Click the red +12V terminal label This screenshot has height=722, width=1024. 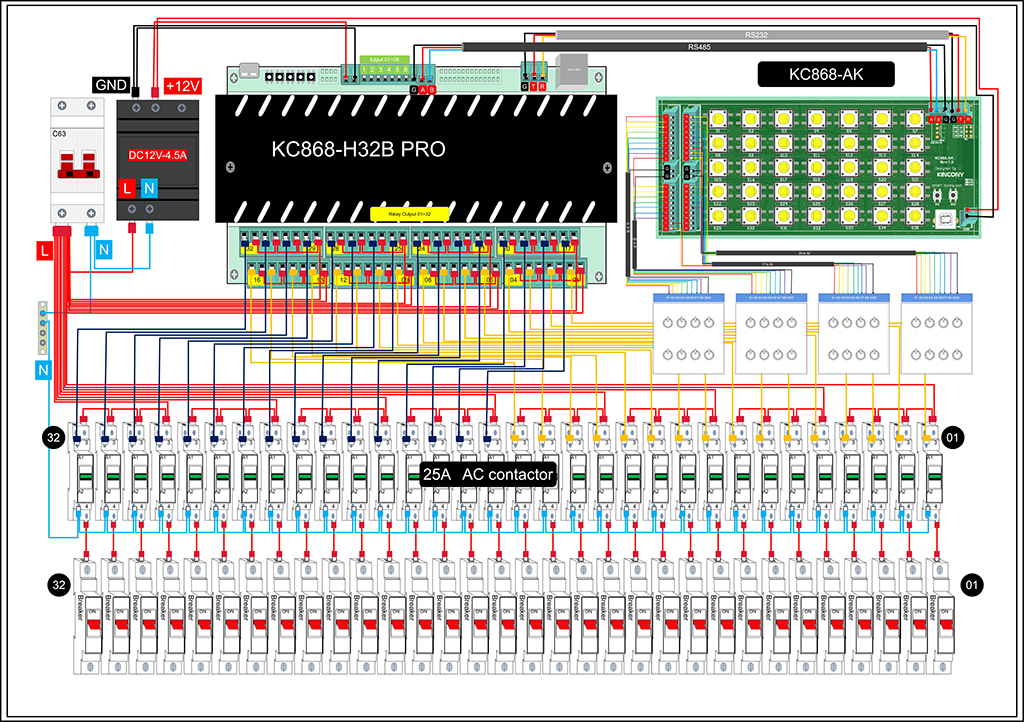point(182,87)
